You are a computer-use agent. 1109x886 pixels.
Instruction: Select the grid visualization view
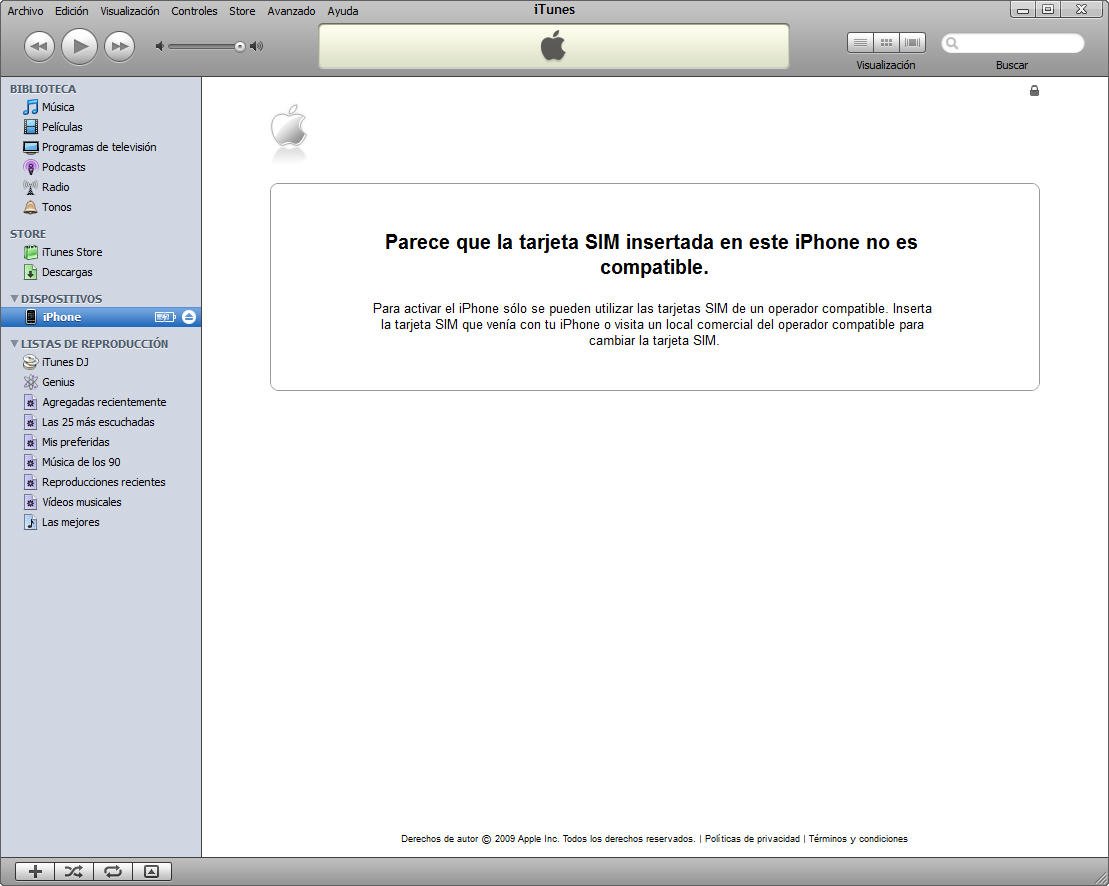point(886,42)
